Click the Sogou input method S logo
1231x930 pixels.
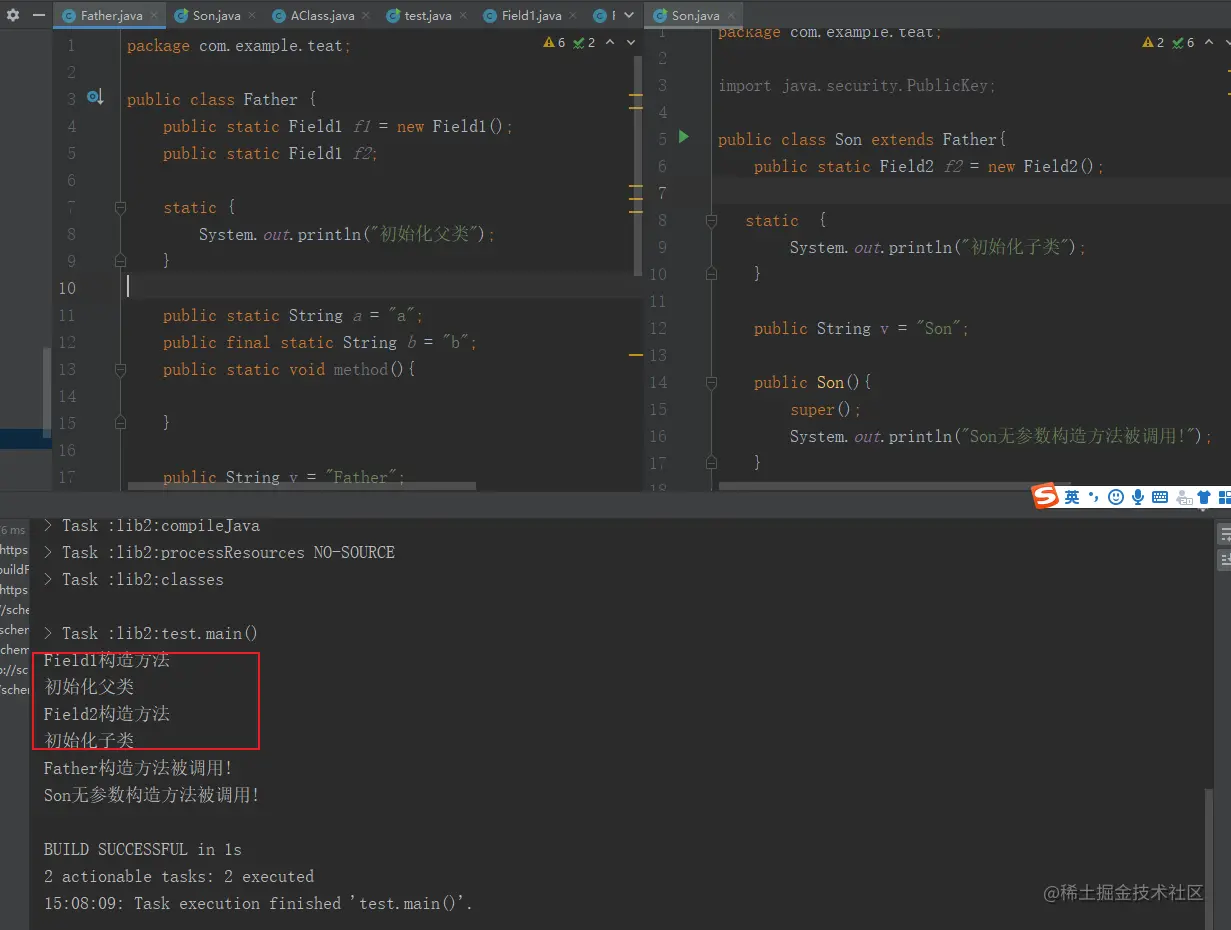coord(1045,496)
